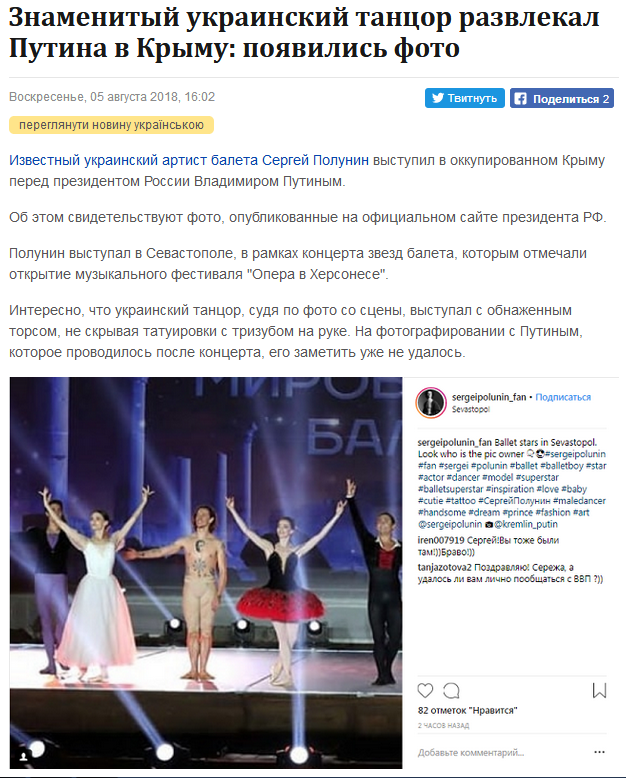This screenshot has width=626, height=778.
Task: Save post with the bookmark icon
Action: pyautogui.click(x=599, y=690)
